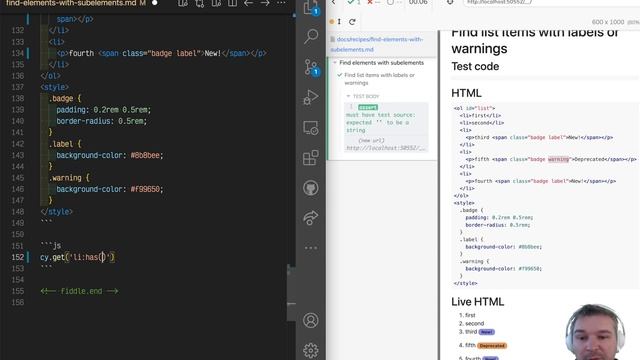Screen dimensions: 640x360
Task: Click the '.warning {' line in editor
Action: (69, 178)
